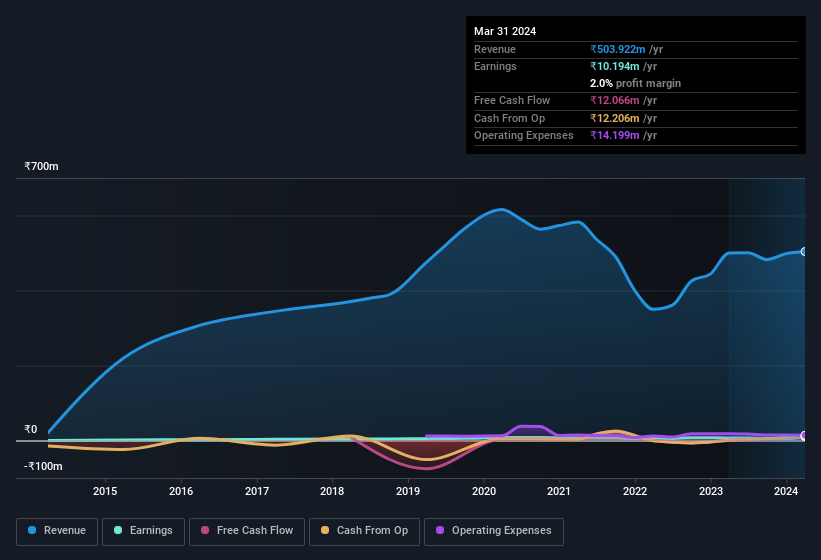Screen dimensions: 821x560
Task: Click the 2022 year tick label
Action: 635,491
